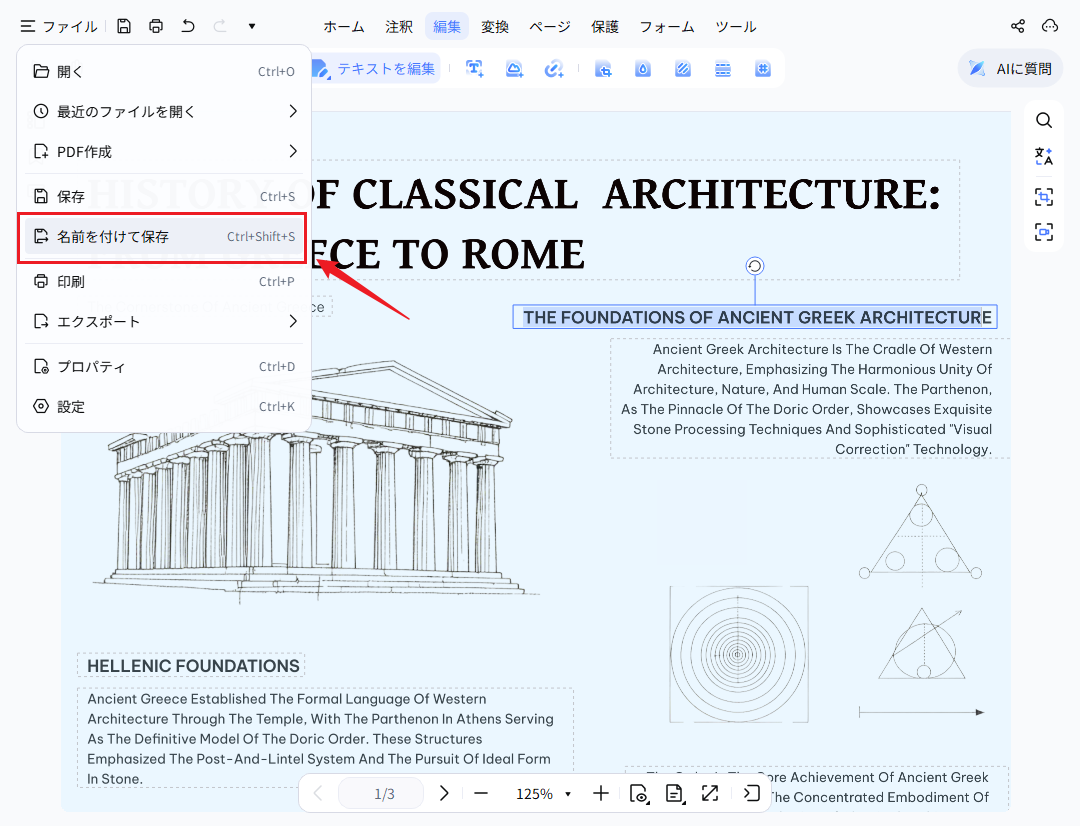This screenshot has height=826, width=1080.
Task: Go to the next page arrow
Action: coord(444,794)
